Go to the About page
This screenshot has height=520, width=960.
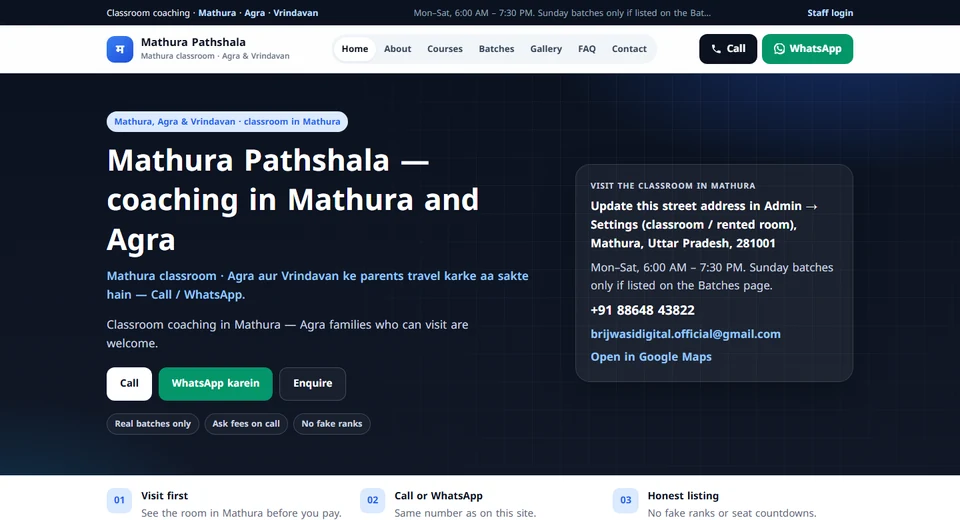pos(397,49)
